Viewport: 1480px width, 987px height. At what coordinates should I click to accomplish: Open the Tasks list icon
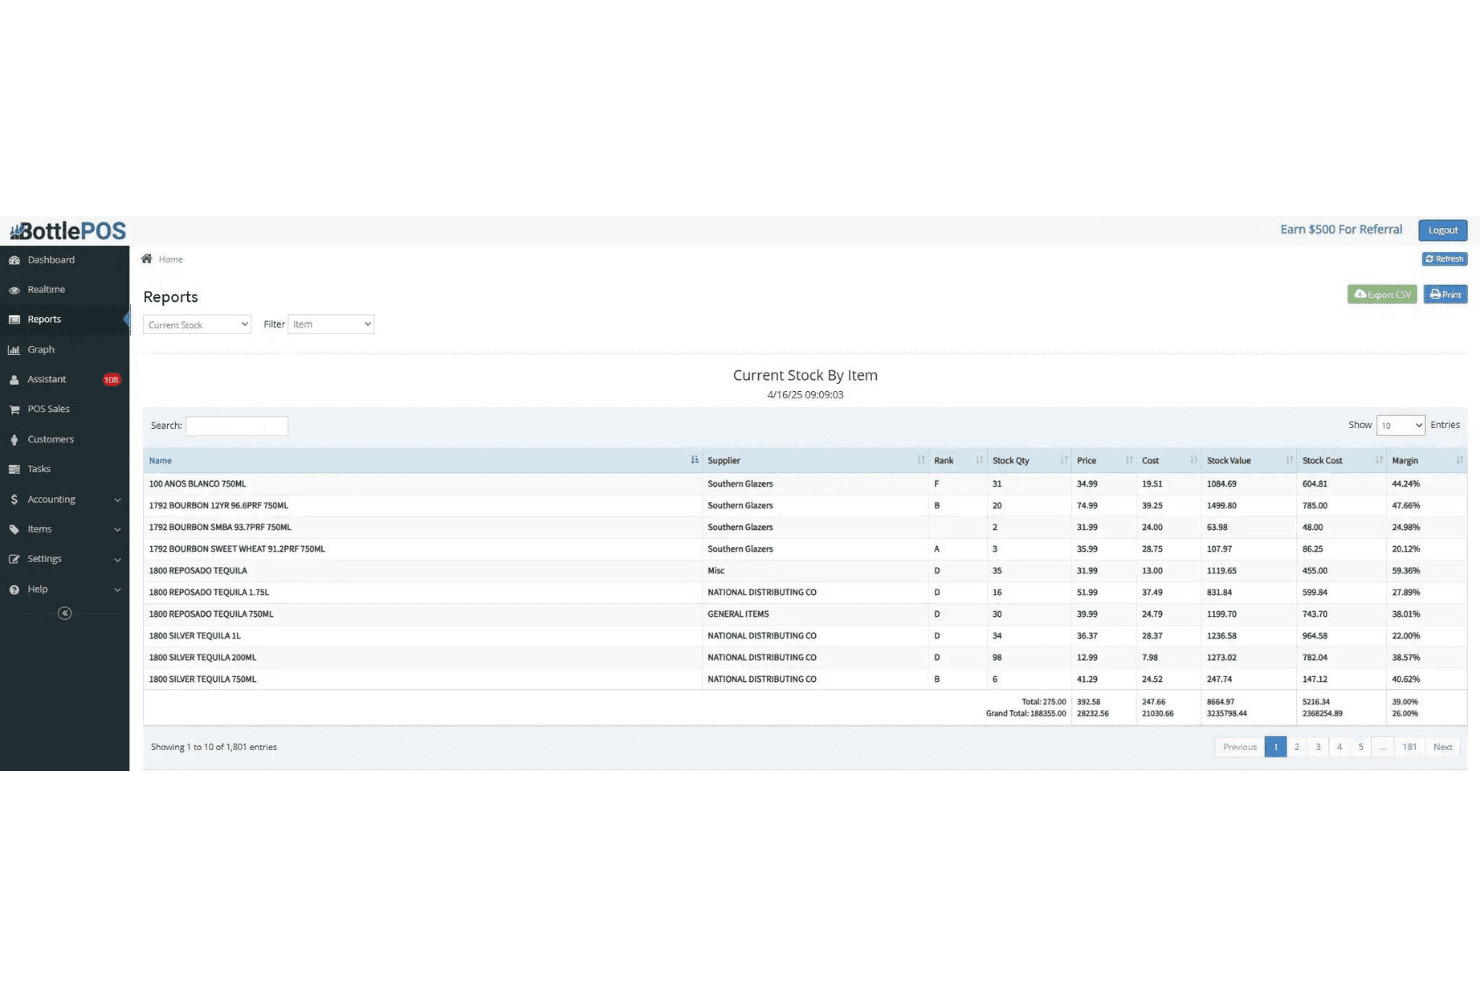click(x=14, y=469)
